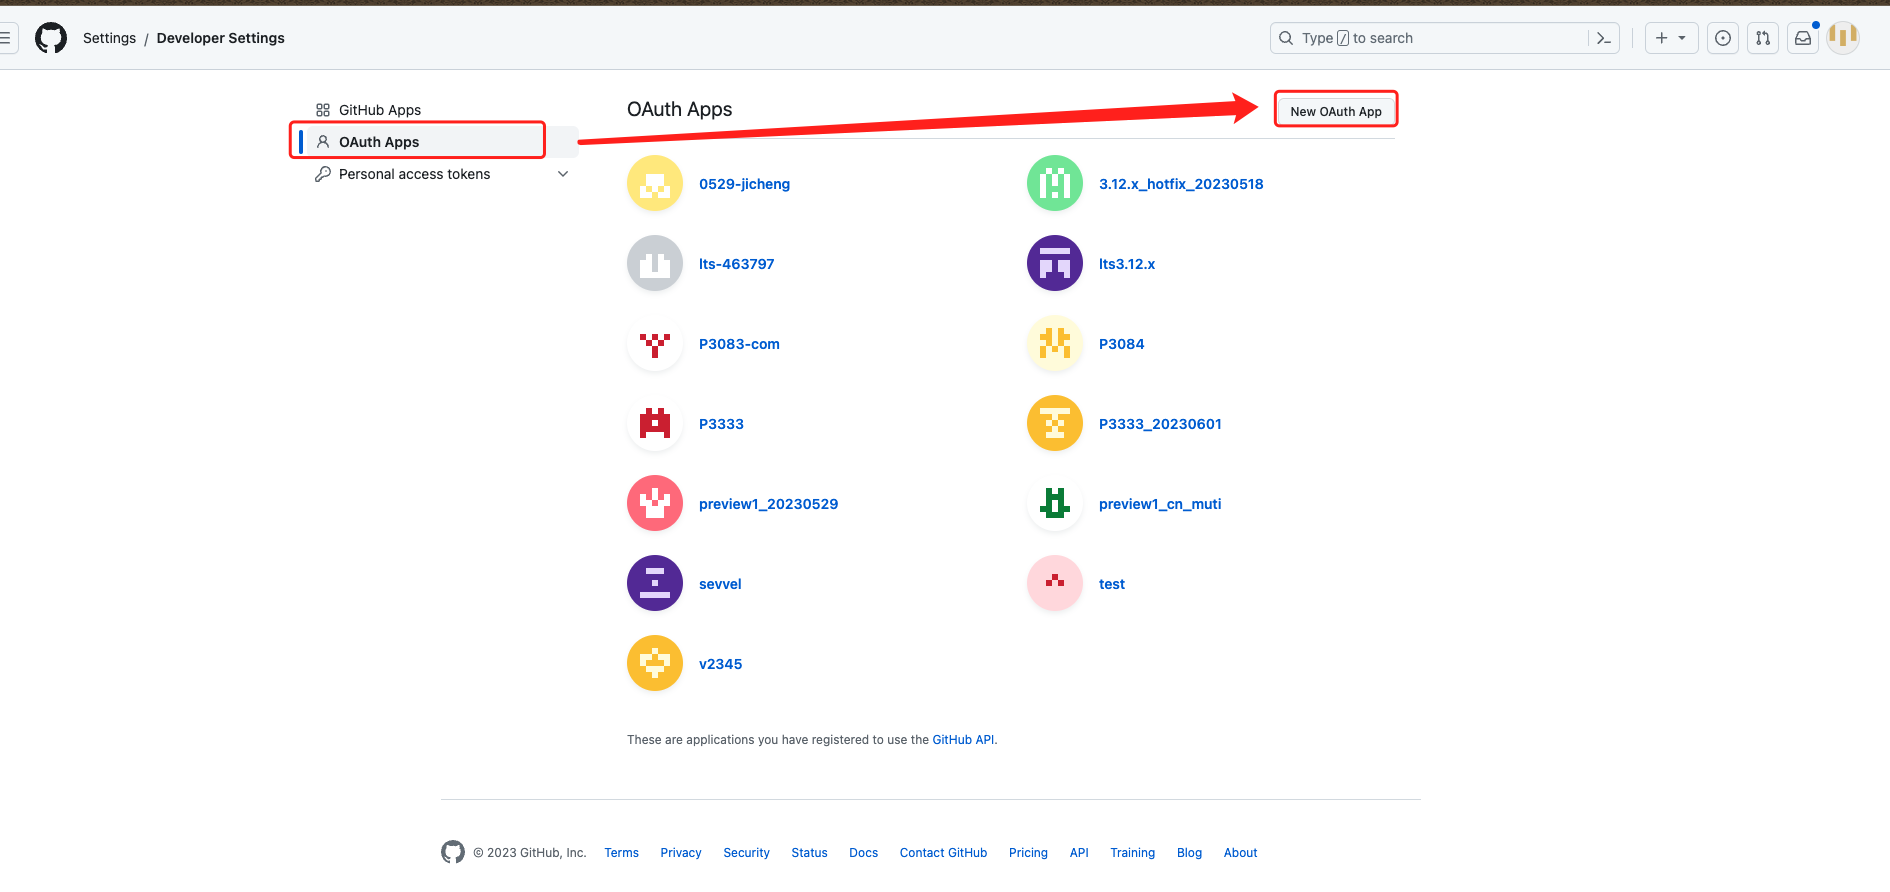Open the preview1_cn_muti app

1160,504
